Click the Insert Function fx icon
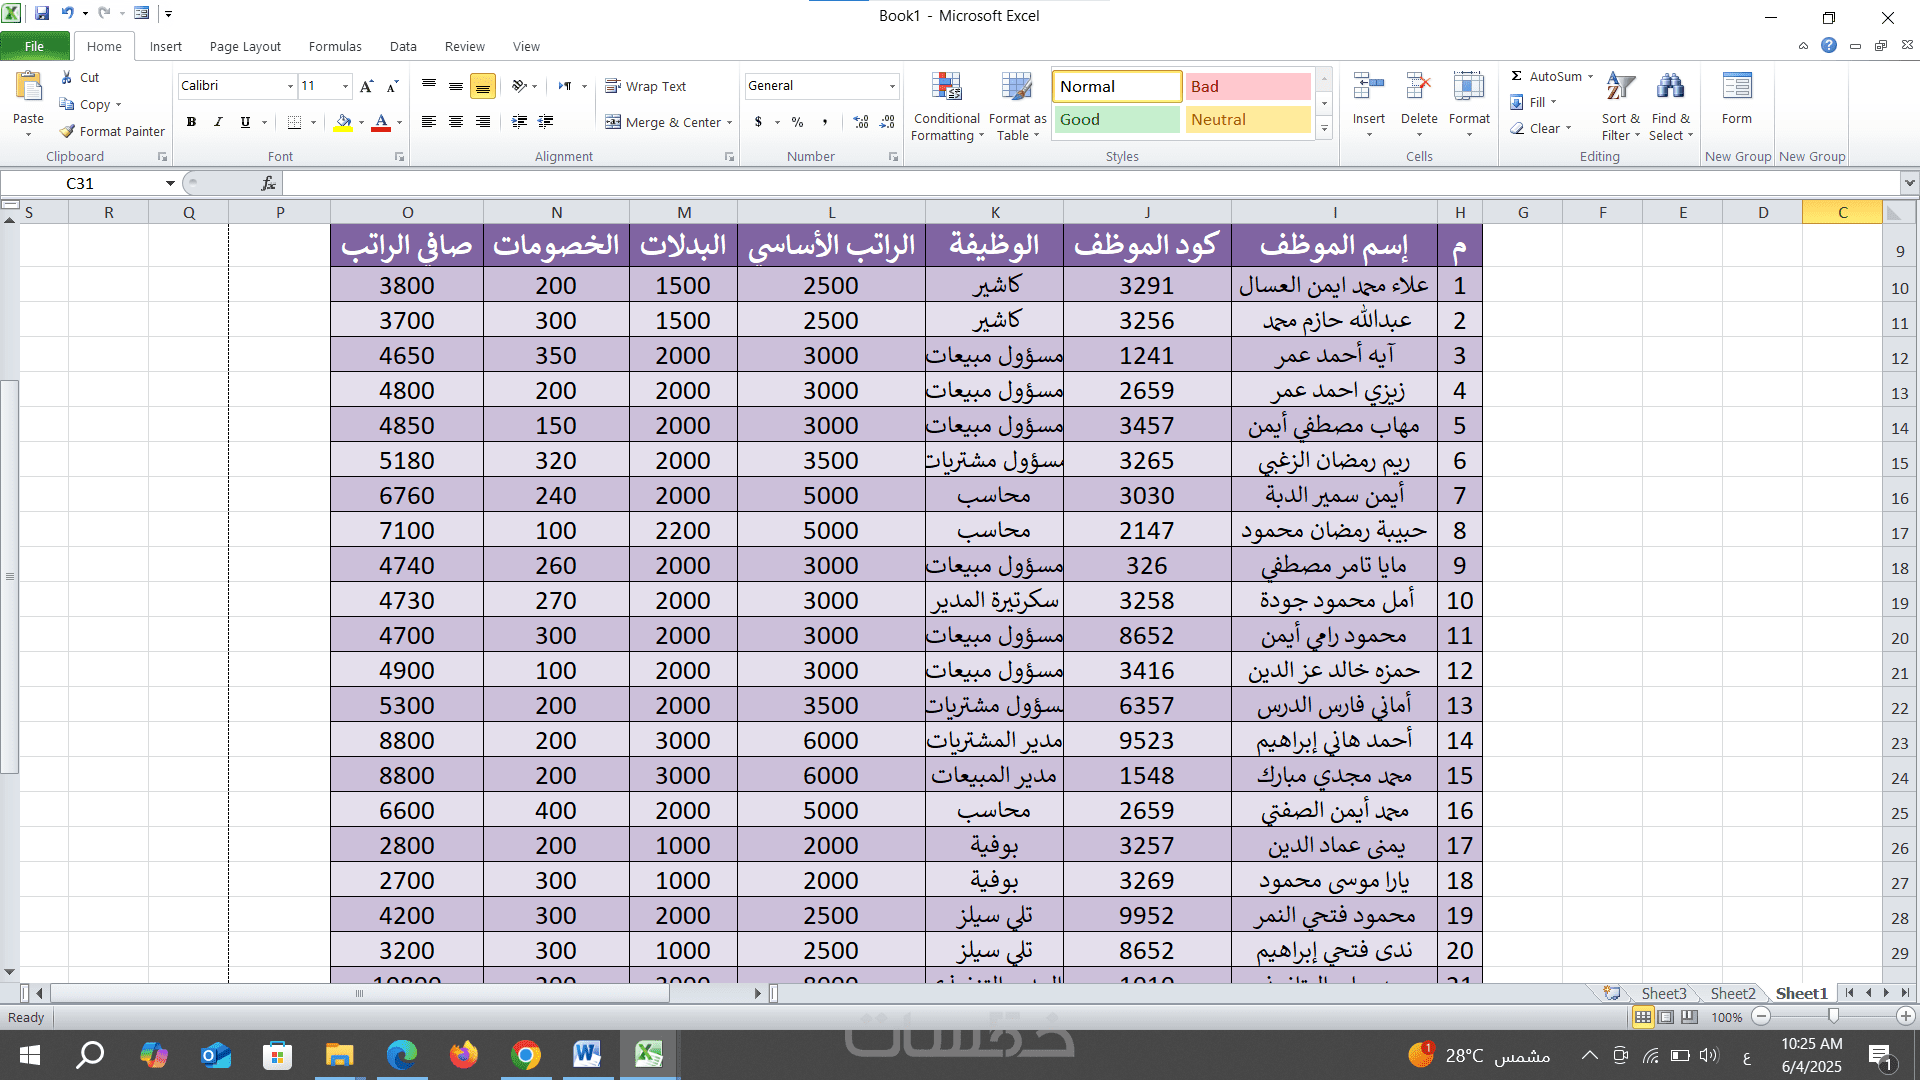Screen dimensions: 1920x1080 pyautogui.click(x=268, y=183)
